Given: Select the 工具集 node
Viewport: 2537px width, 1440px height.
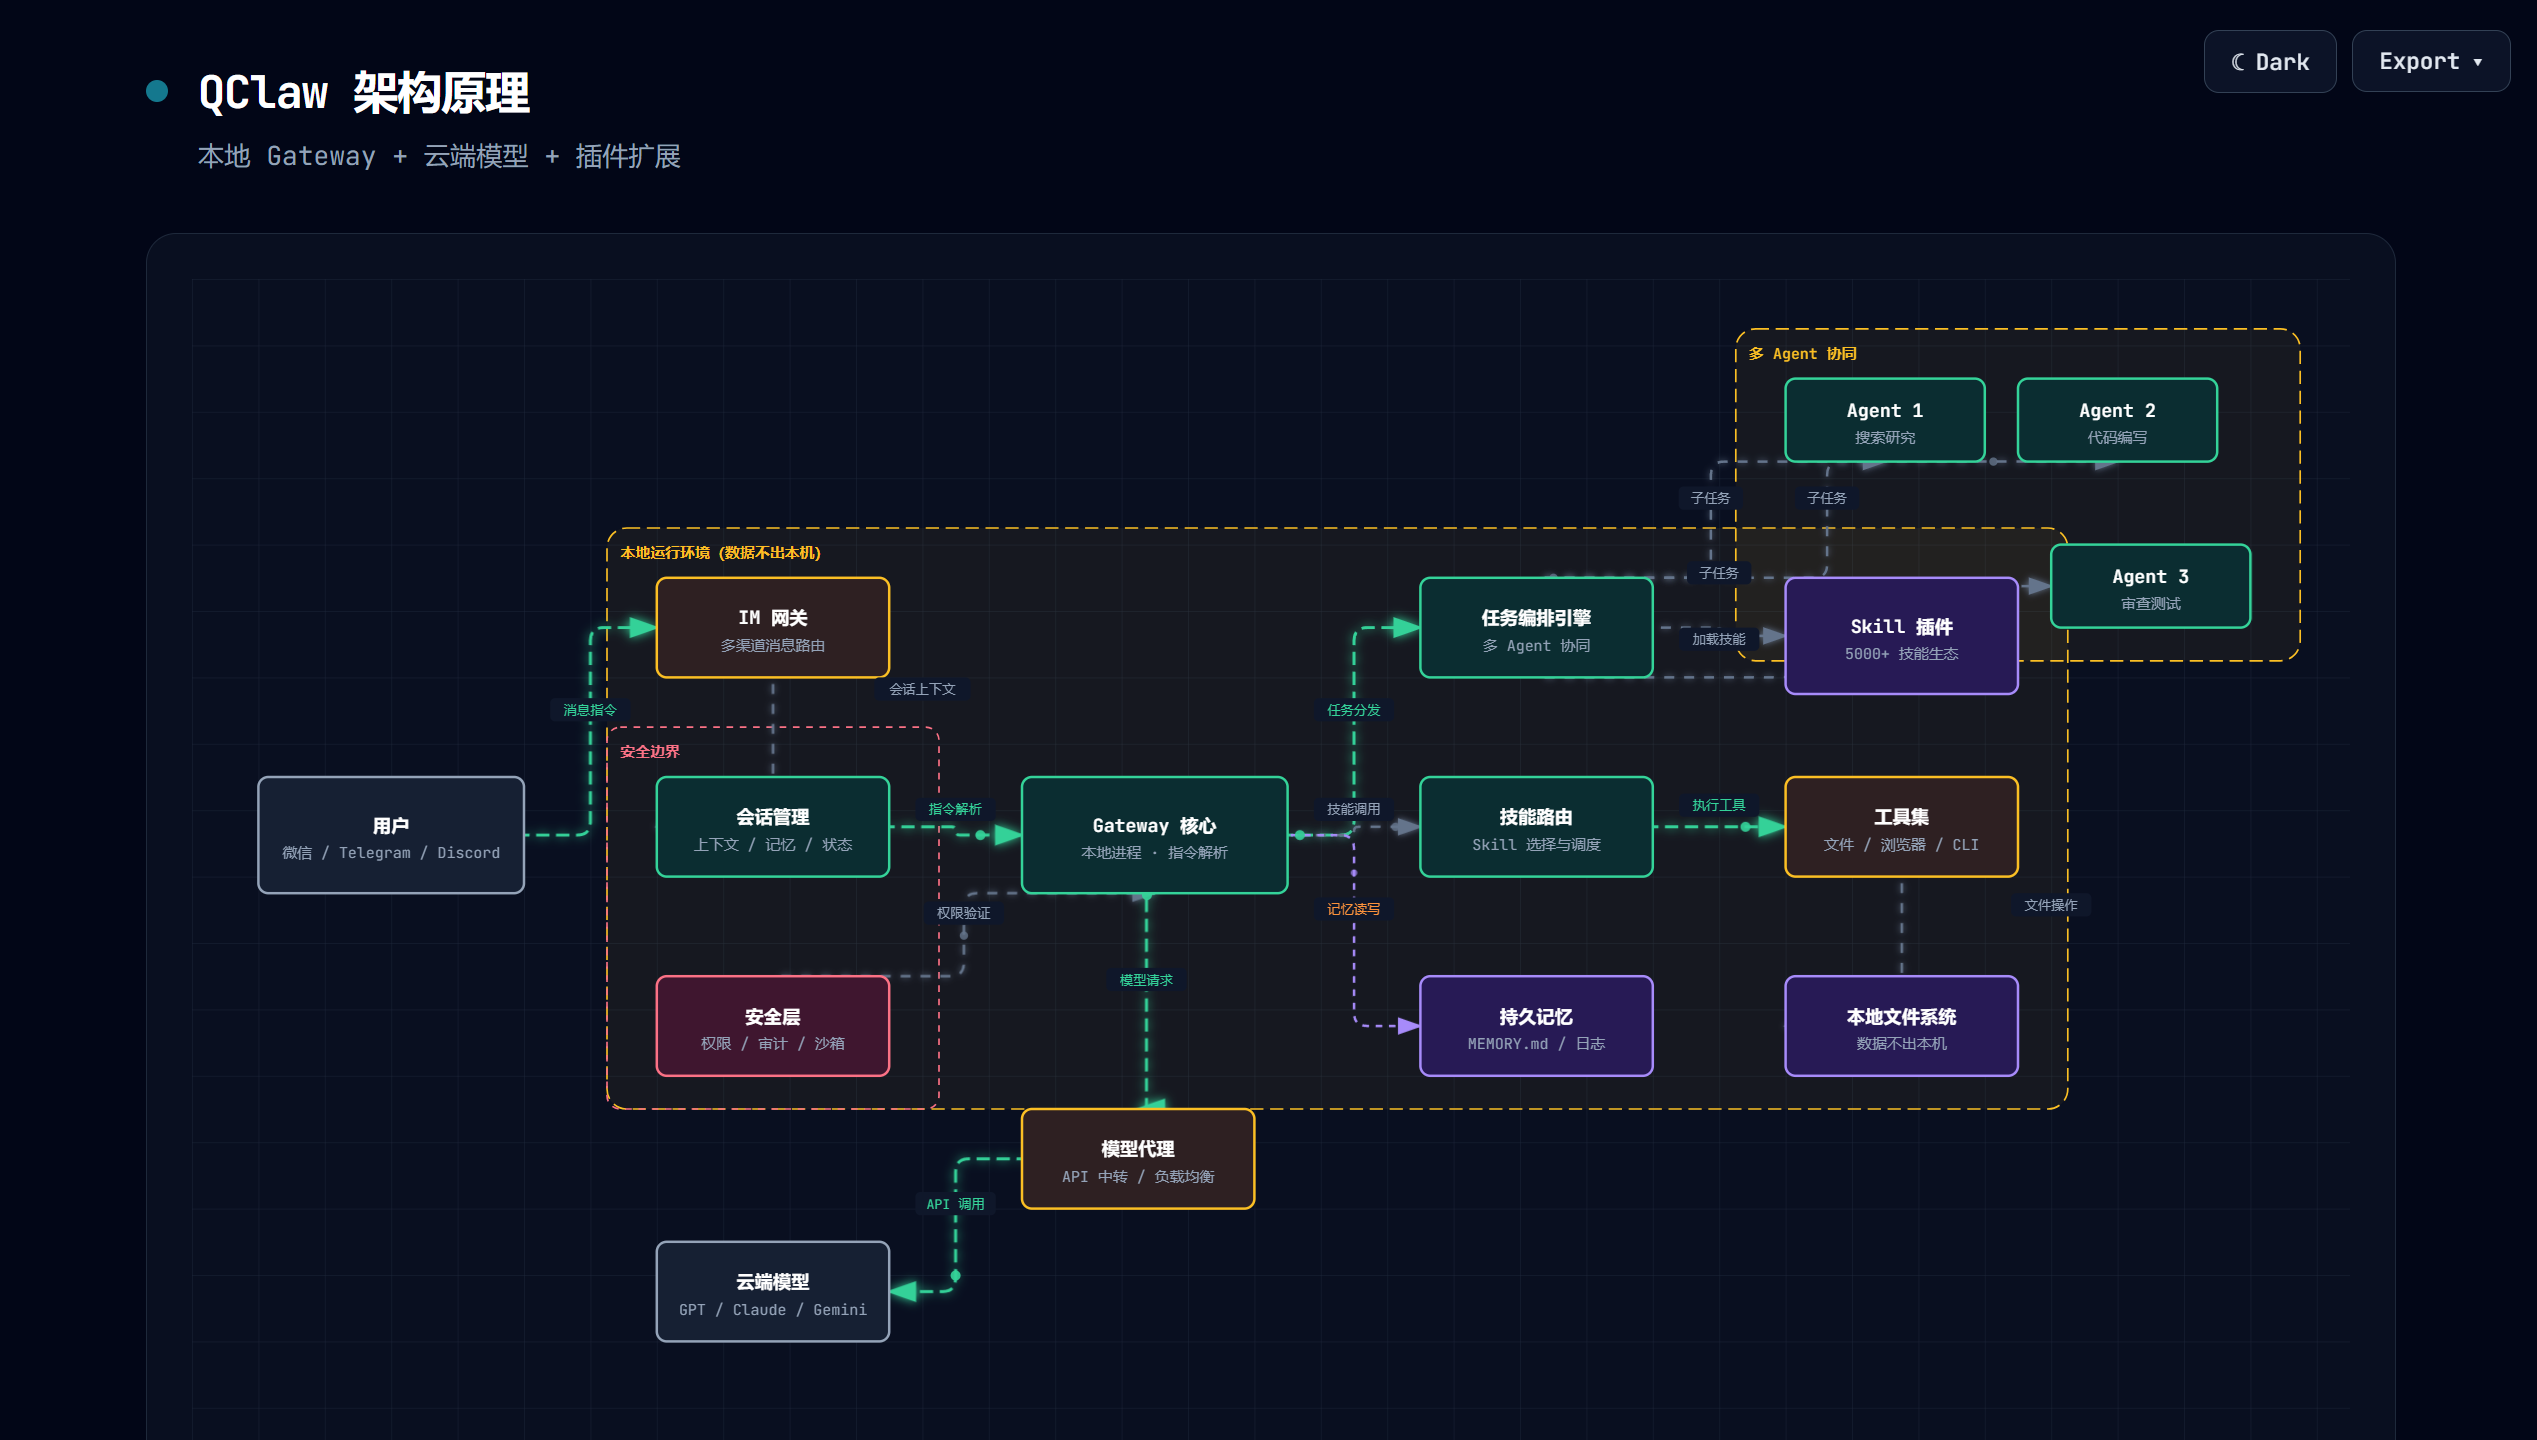Looking at the screenshot, I should (1901, 828).
